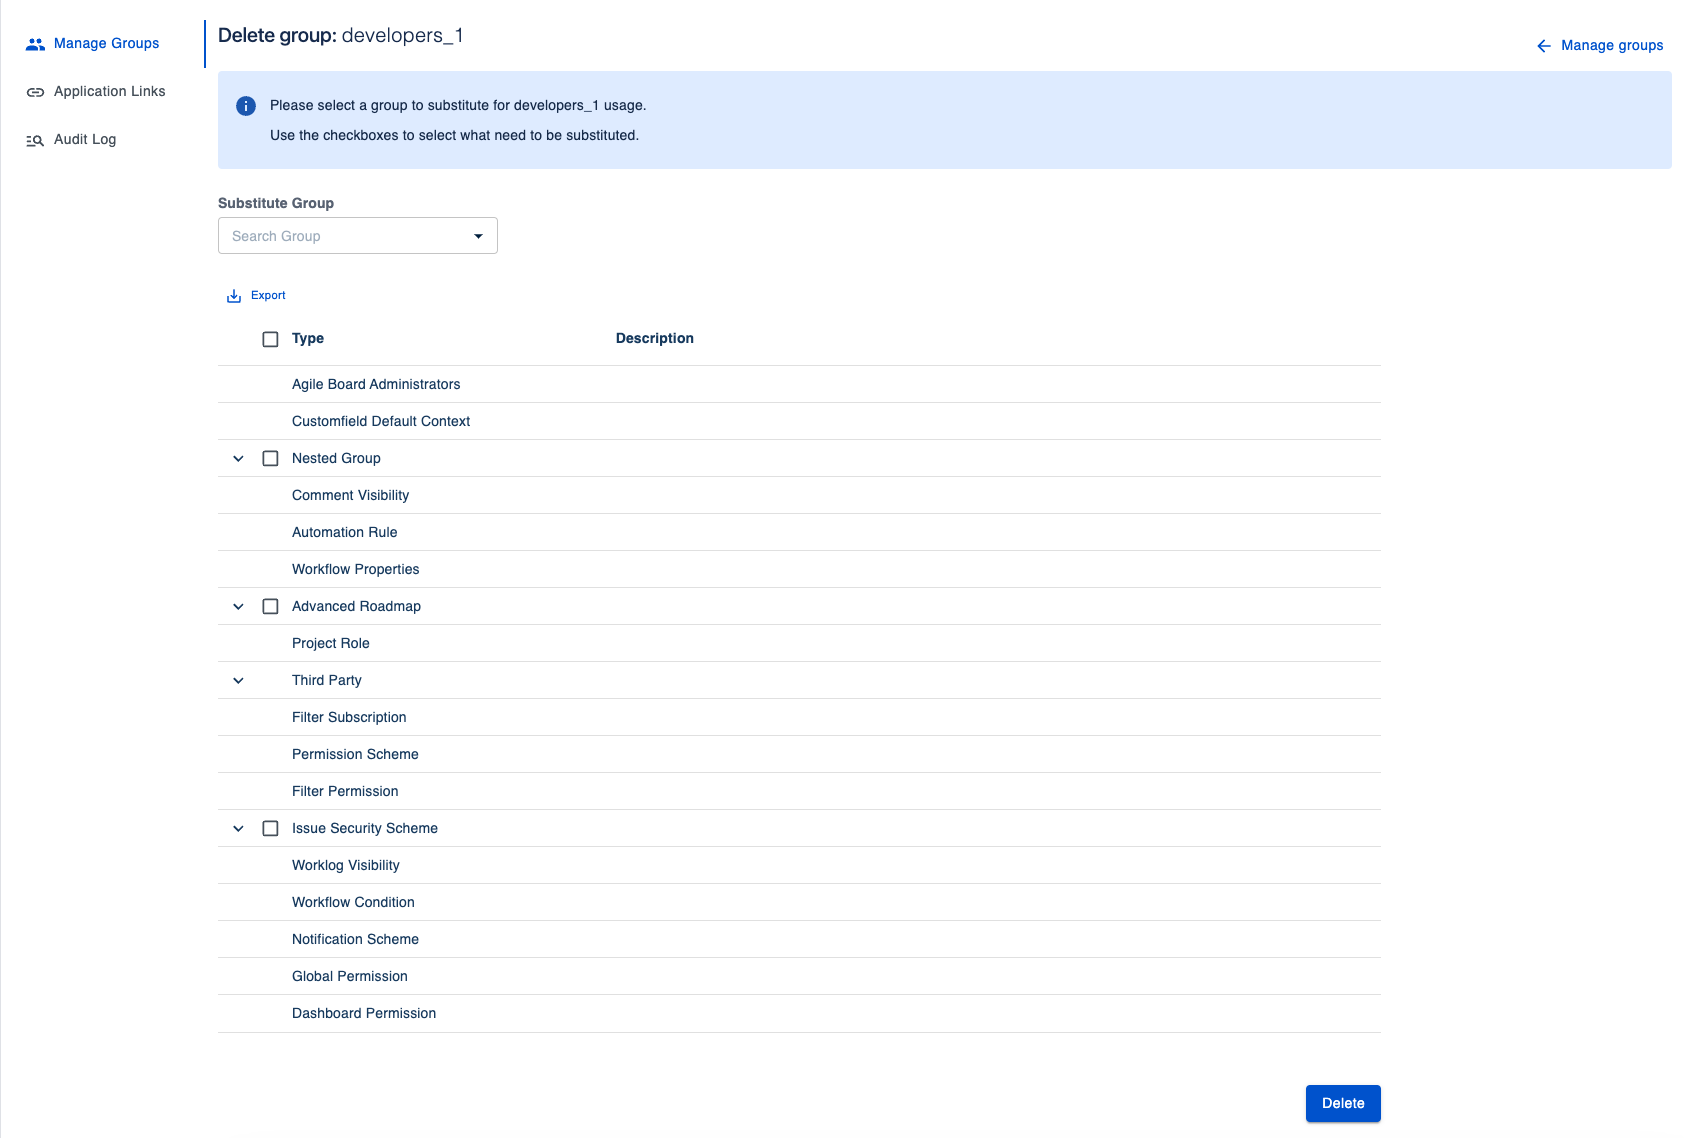Screen dimensions: 1694x1138
Task: Toggle the select-all checkbox beside Type
Action: coord(270,339)
